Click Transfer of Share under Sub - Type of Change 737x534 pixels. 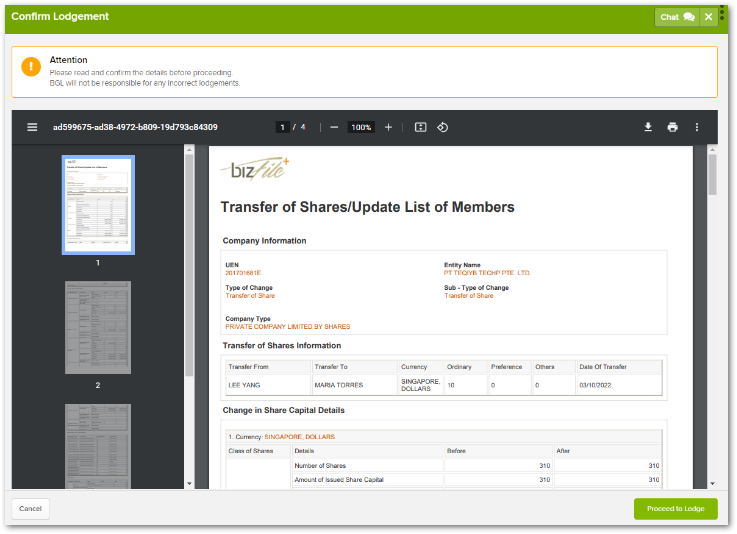coord(469,296)
